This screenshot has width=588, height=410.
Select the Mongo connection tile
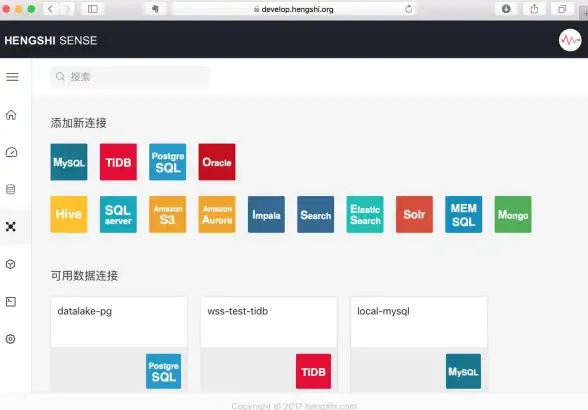[x=513, y=214]
